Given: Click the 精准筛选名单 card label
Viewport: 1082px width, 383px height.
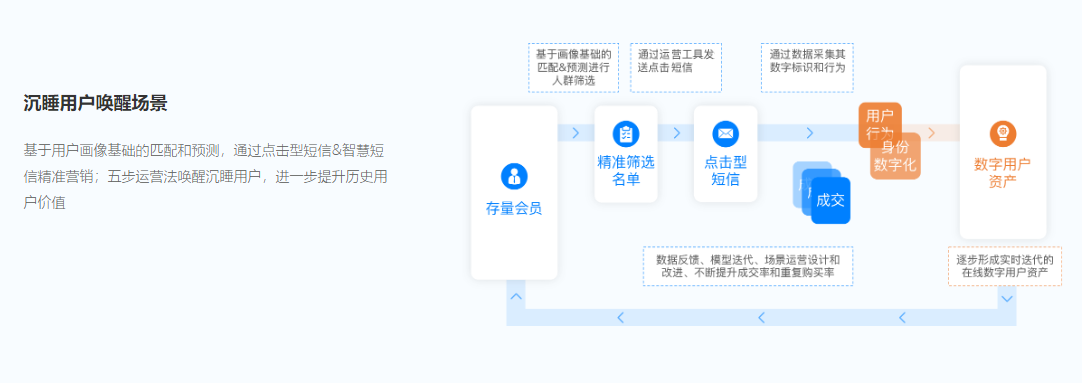Looking at the screenshot, I should (x=626, y=171).
